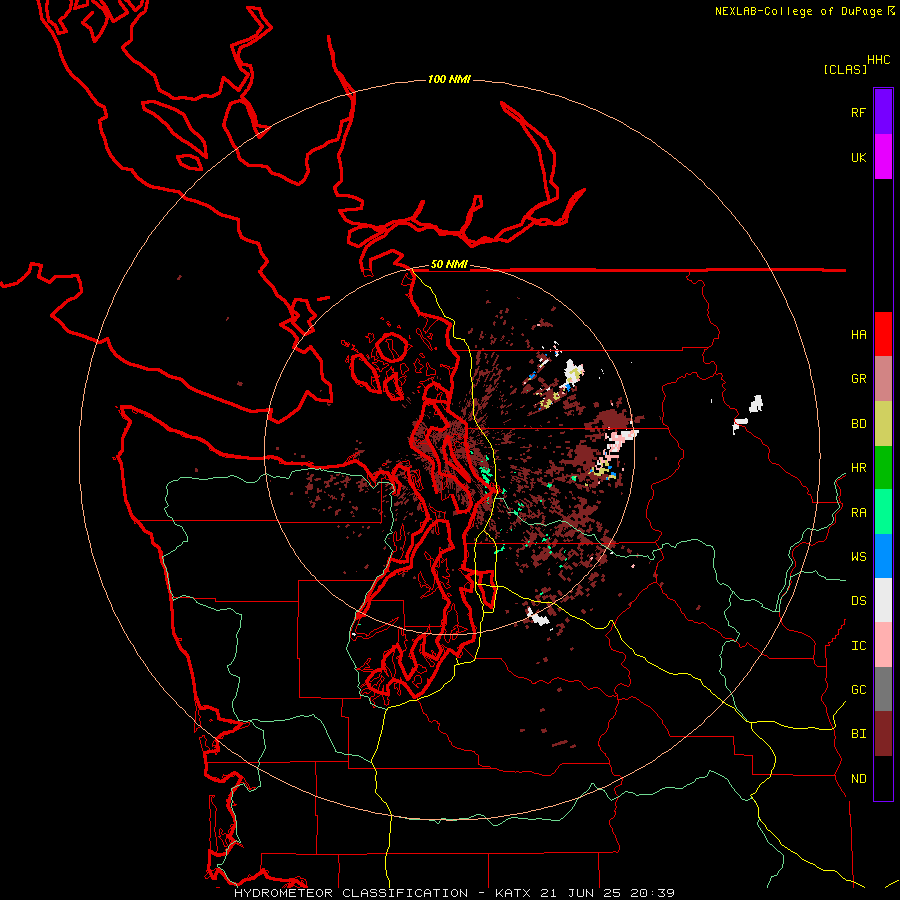Image resolution: width=900 pixels, height=900 pixels.
Task: Pick the HR dark green legend swatch
Action: click(883, 468)
